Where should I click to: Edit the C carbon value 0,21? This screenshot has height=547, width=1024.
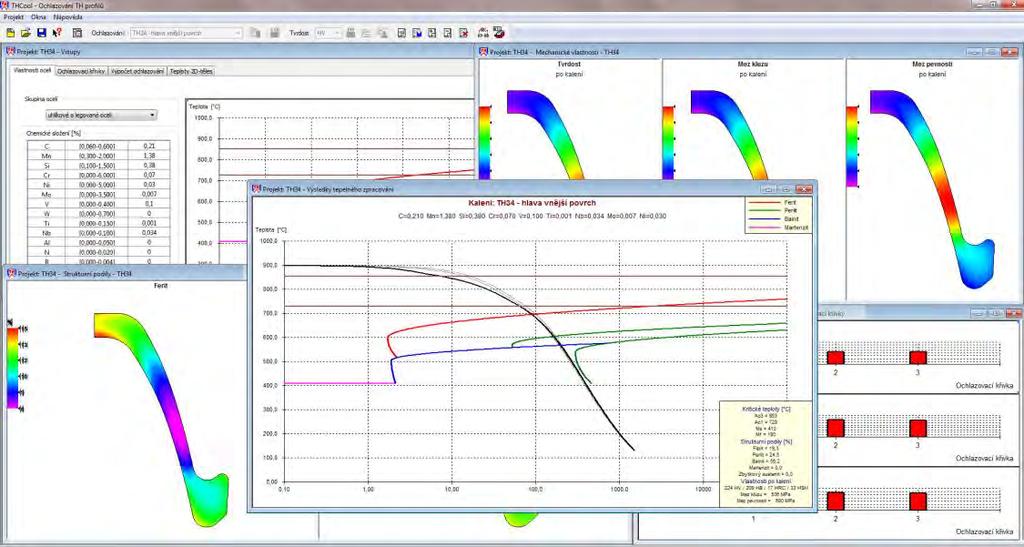click(149, 147)
